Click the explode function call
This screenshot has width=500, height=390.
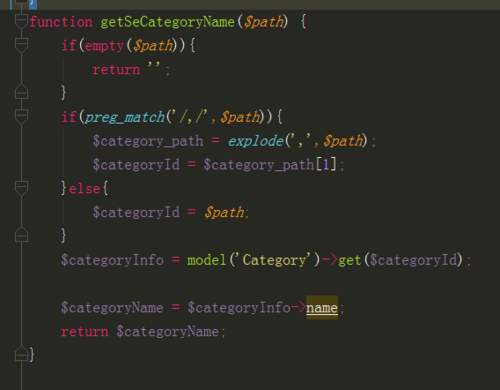pyautogui.click(x=256, y=141)
